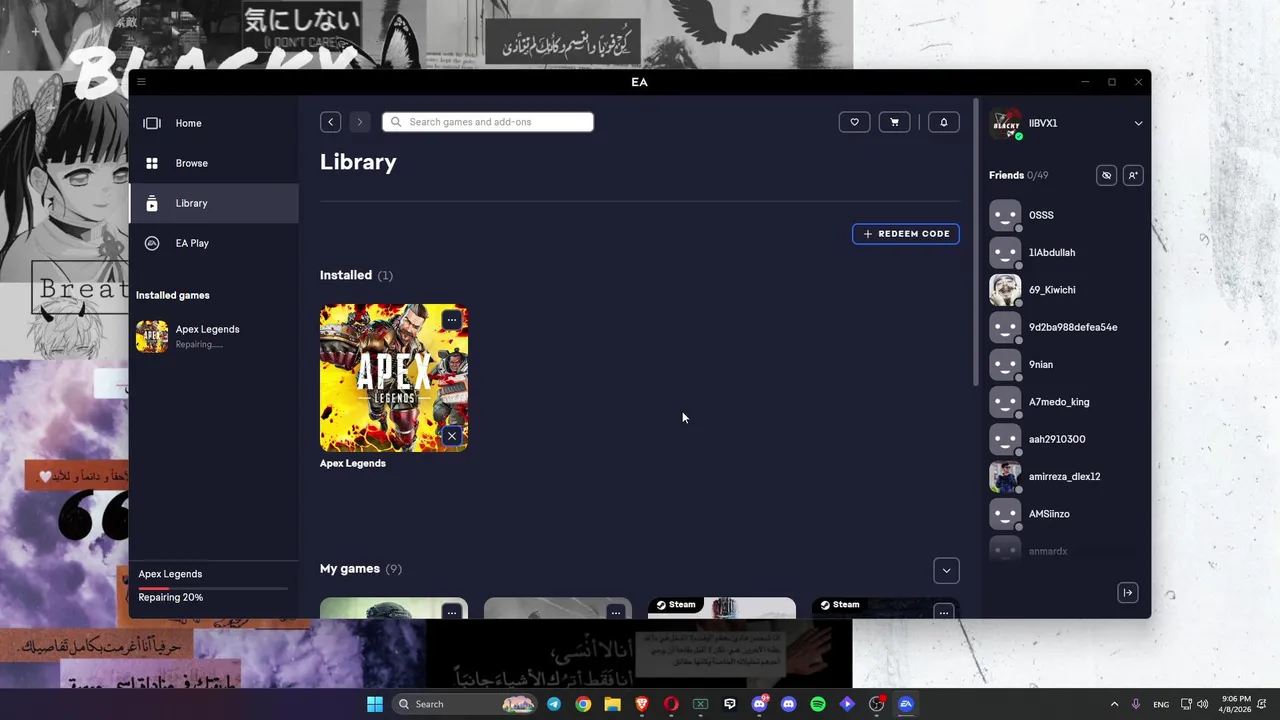Click the microphone tray icon
Image resolution: width=1280 pixels, height=720 pixels.
point(1136,704)
